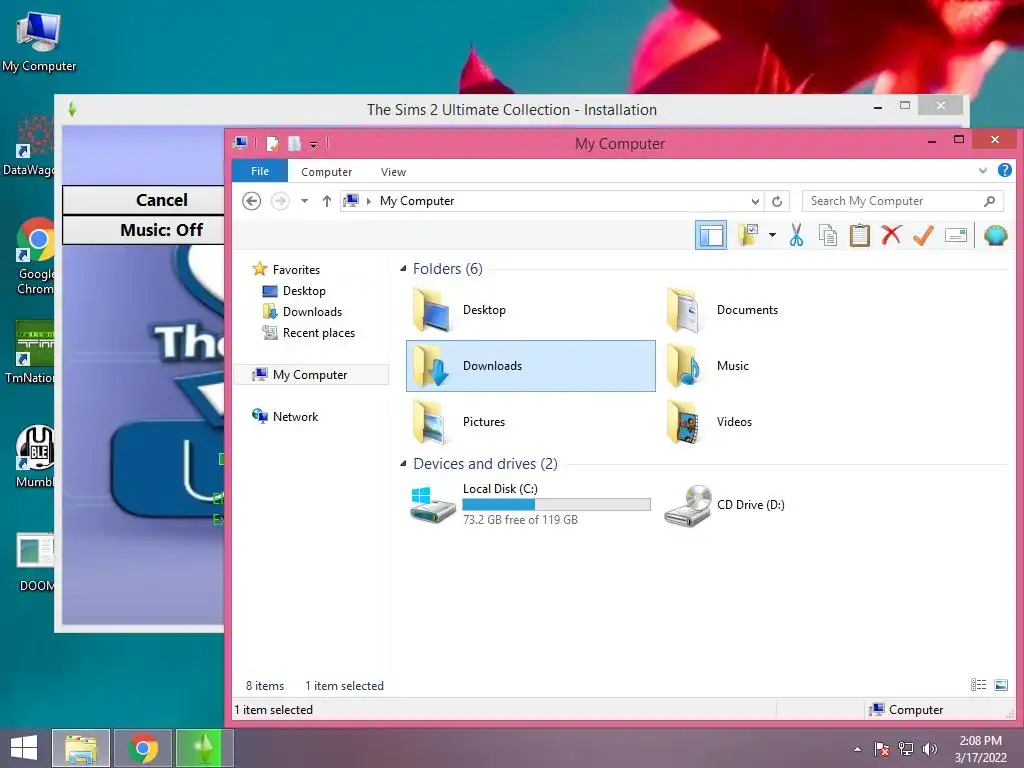Viewport: 1024px width, 768px height.
Task: Open the recent locations dropdown
Action: pyautogui.click(x=304, y=200)
